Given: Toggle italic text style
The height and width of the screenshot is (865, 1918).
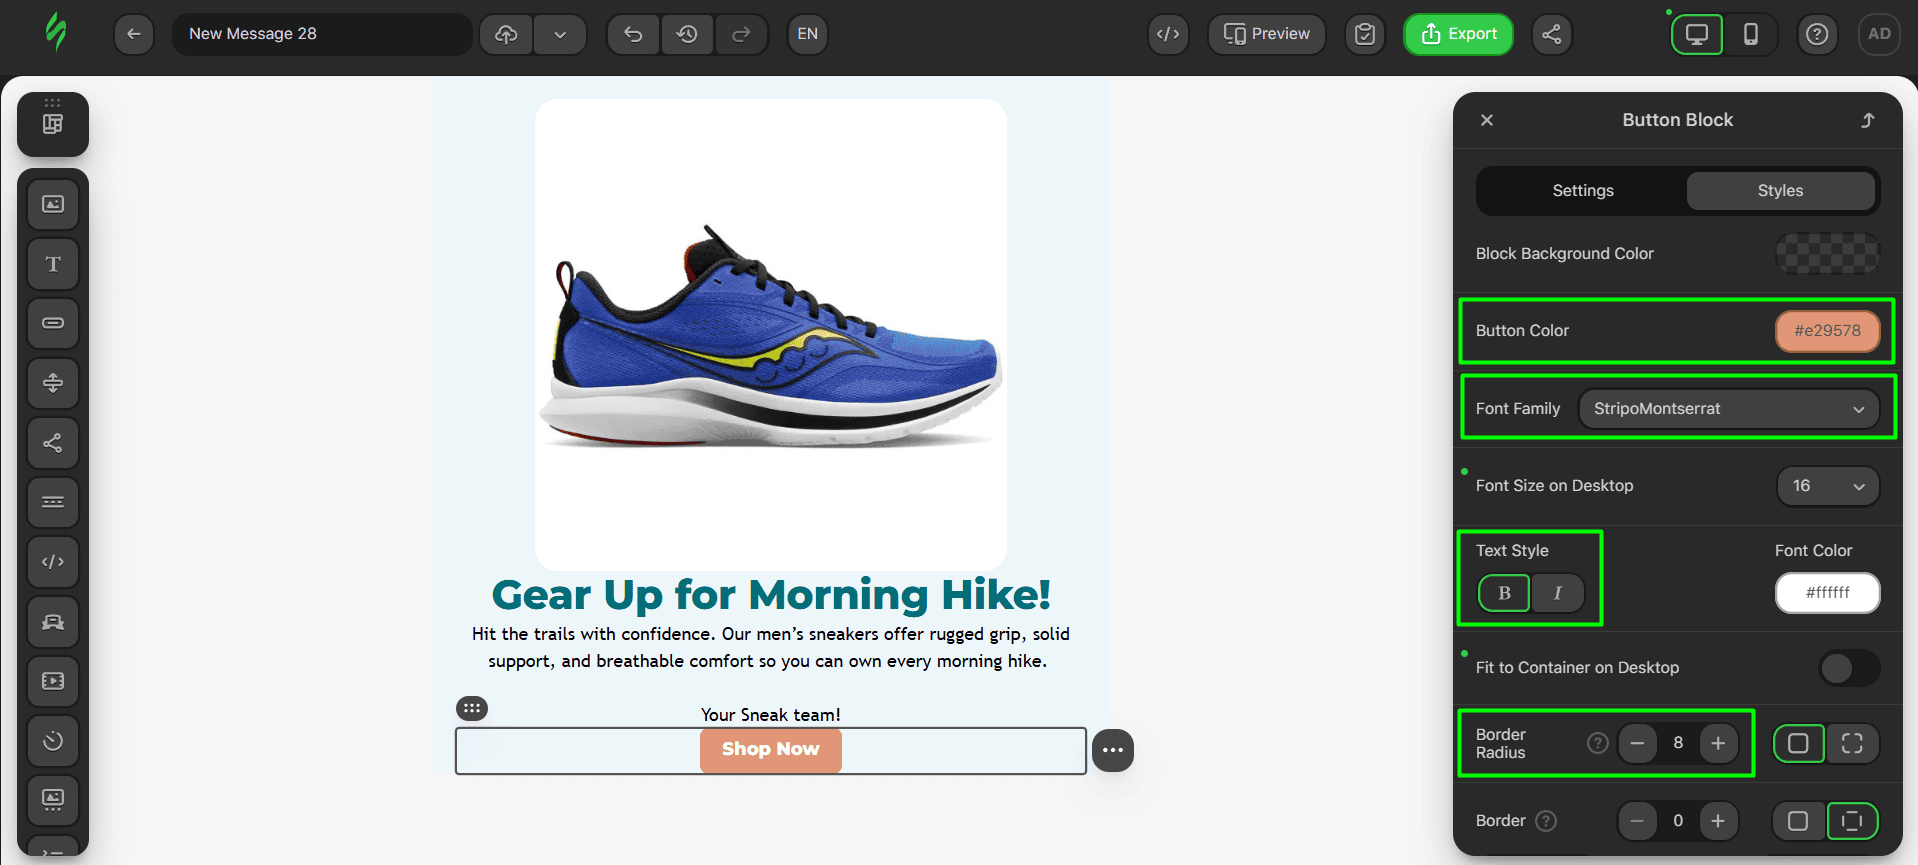Looking at the screenshot, I should 1557,593.
